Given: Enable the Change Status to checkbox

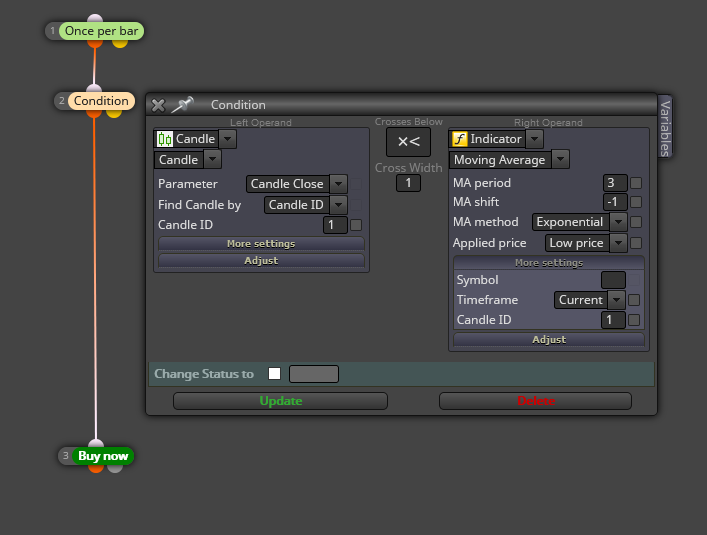Looking at the screenshot, I should [275, 374].
